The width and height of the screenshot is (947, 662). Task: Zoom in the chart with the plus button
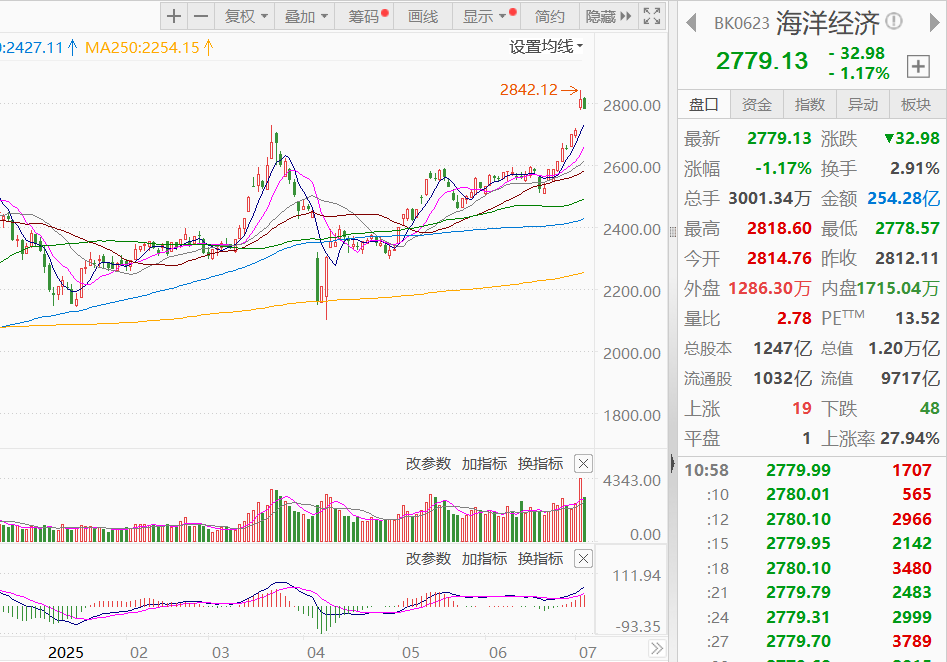click(x=174, y=16)
